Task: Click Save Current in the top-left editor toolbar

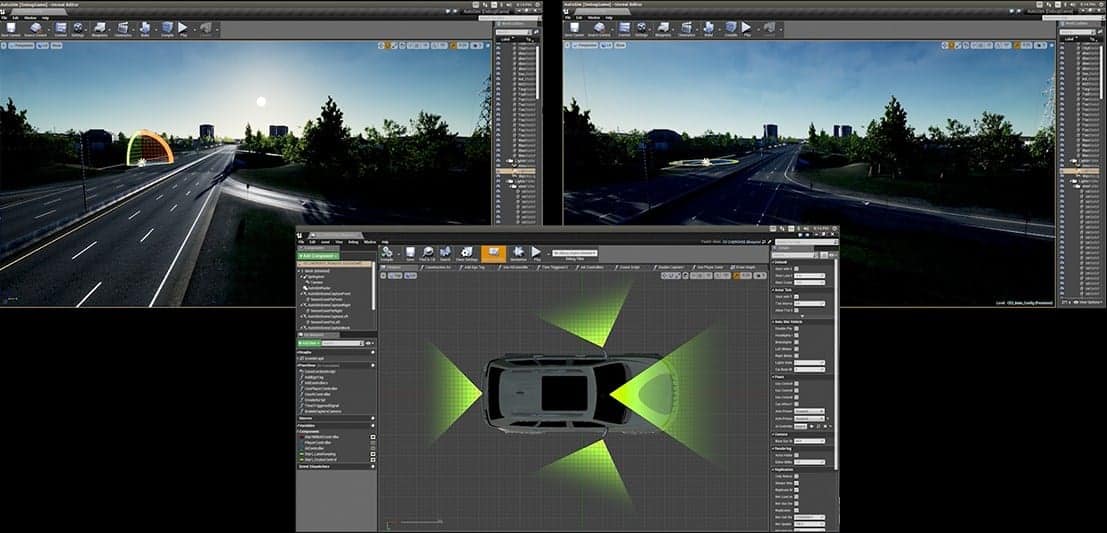Action: click(x=11, y=29)
